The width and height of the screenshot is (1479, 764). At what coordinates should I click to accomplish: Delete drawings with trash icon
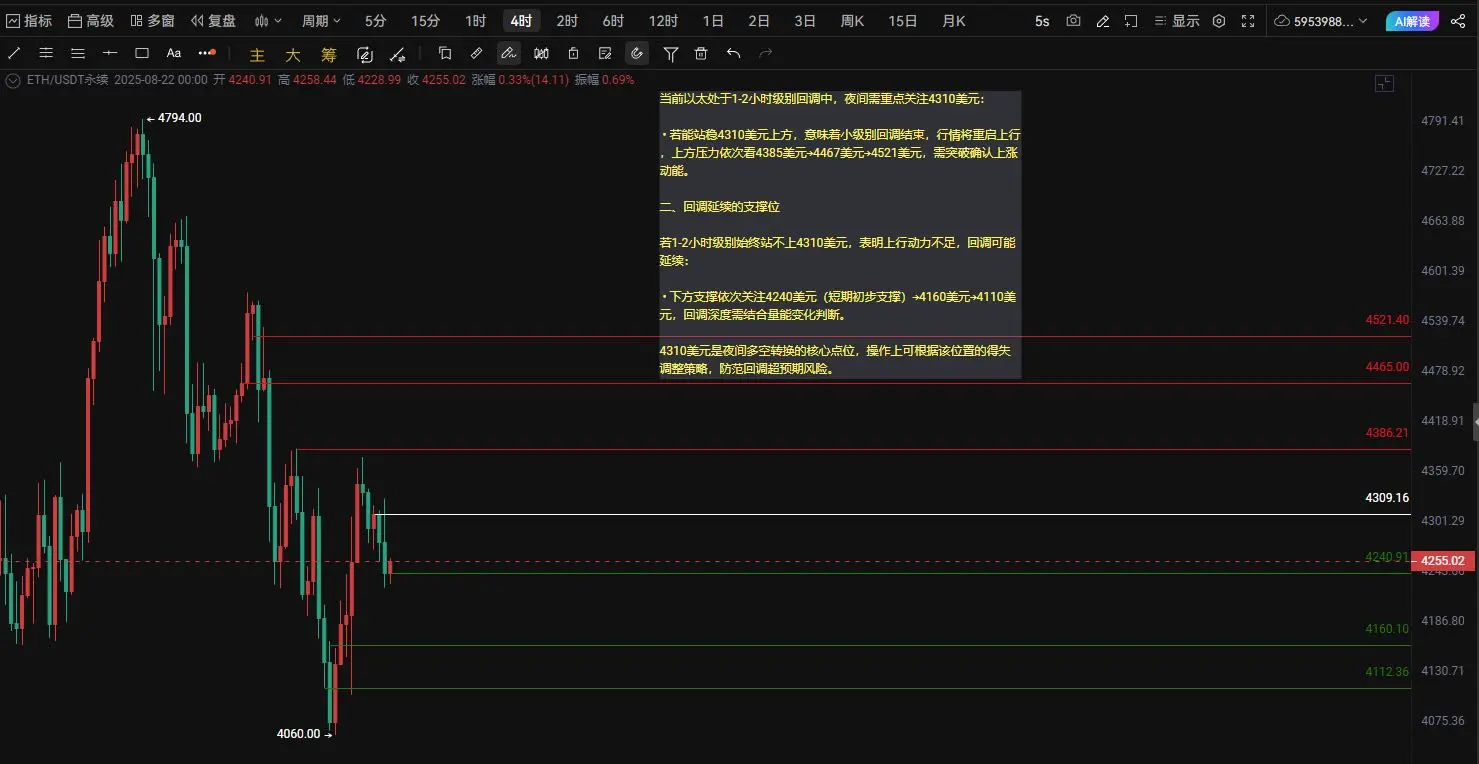[701, 53]
